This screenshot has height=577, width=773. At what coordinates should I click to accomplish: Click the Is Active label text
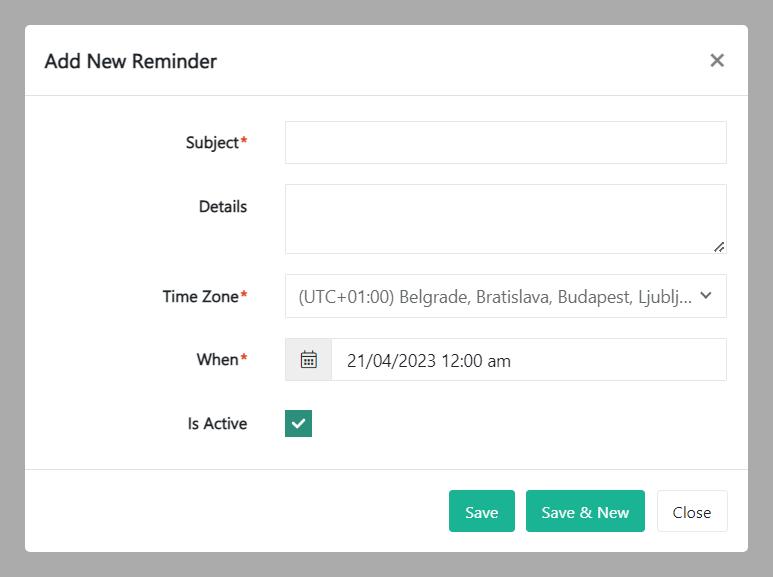point(217,424)
